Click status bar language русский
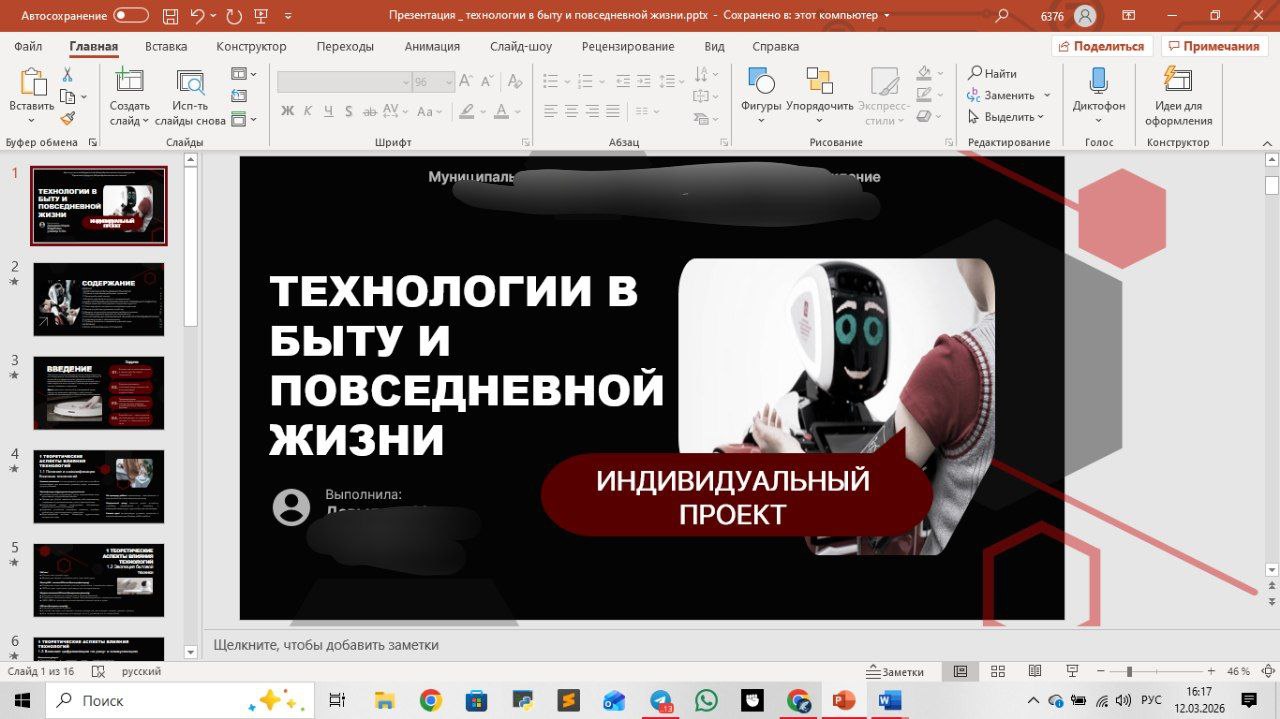 tap(142, 671)
